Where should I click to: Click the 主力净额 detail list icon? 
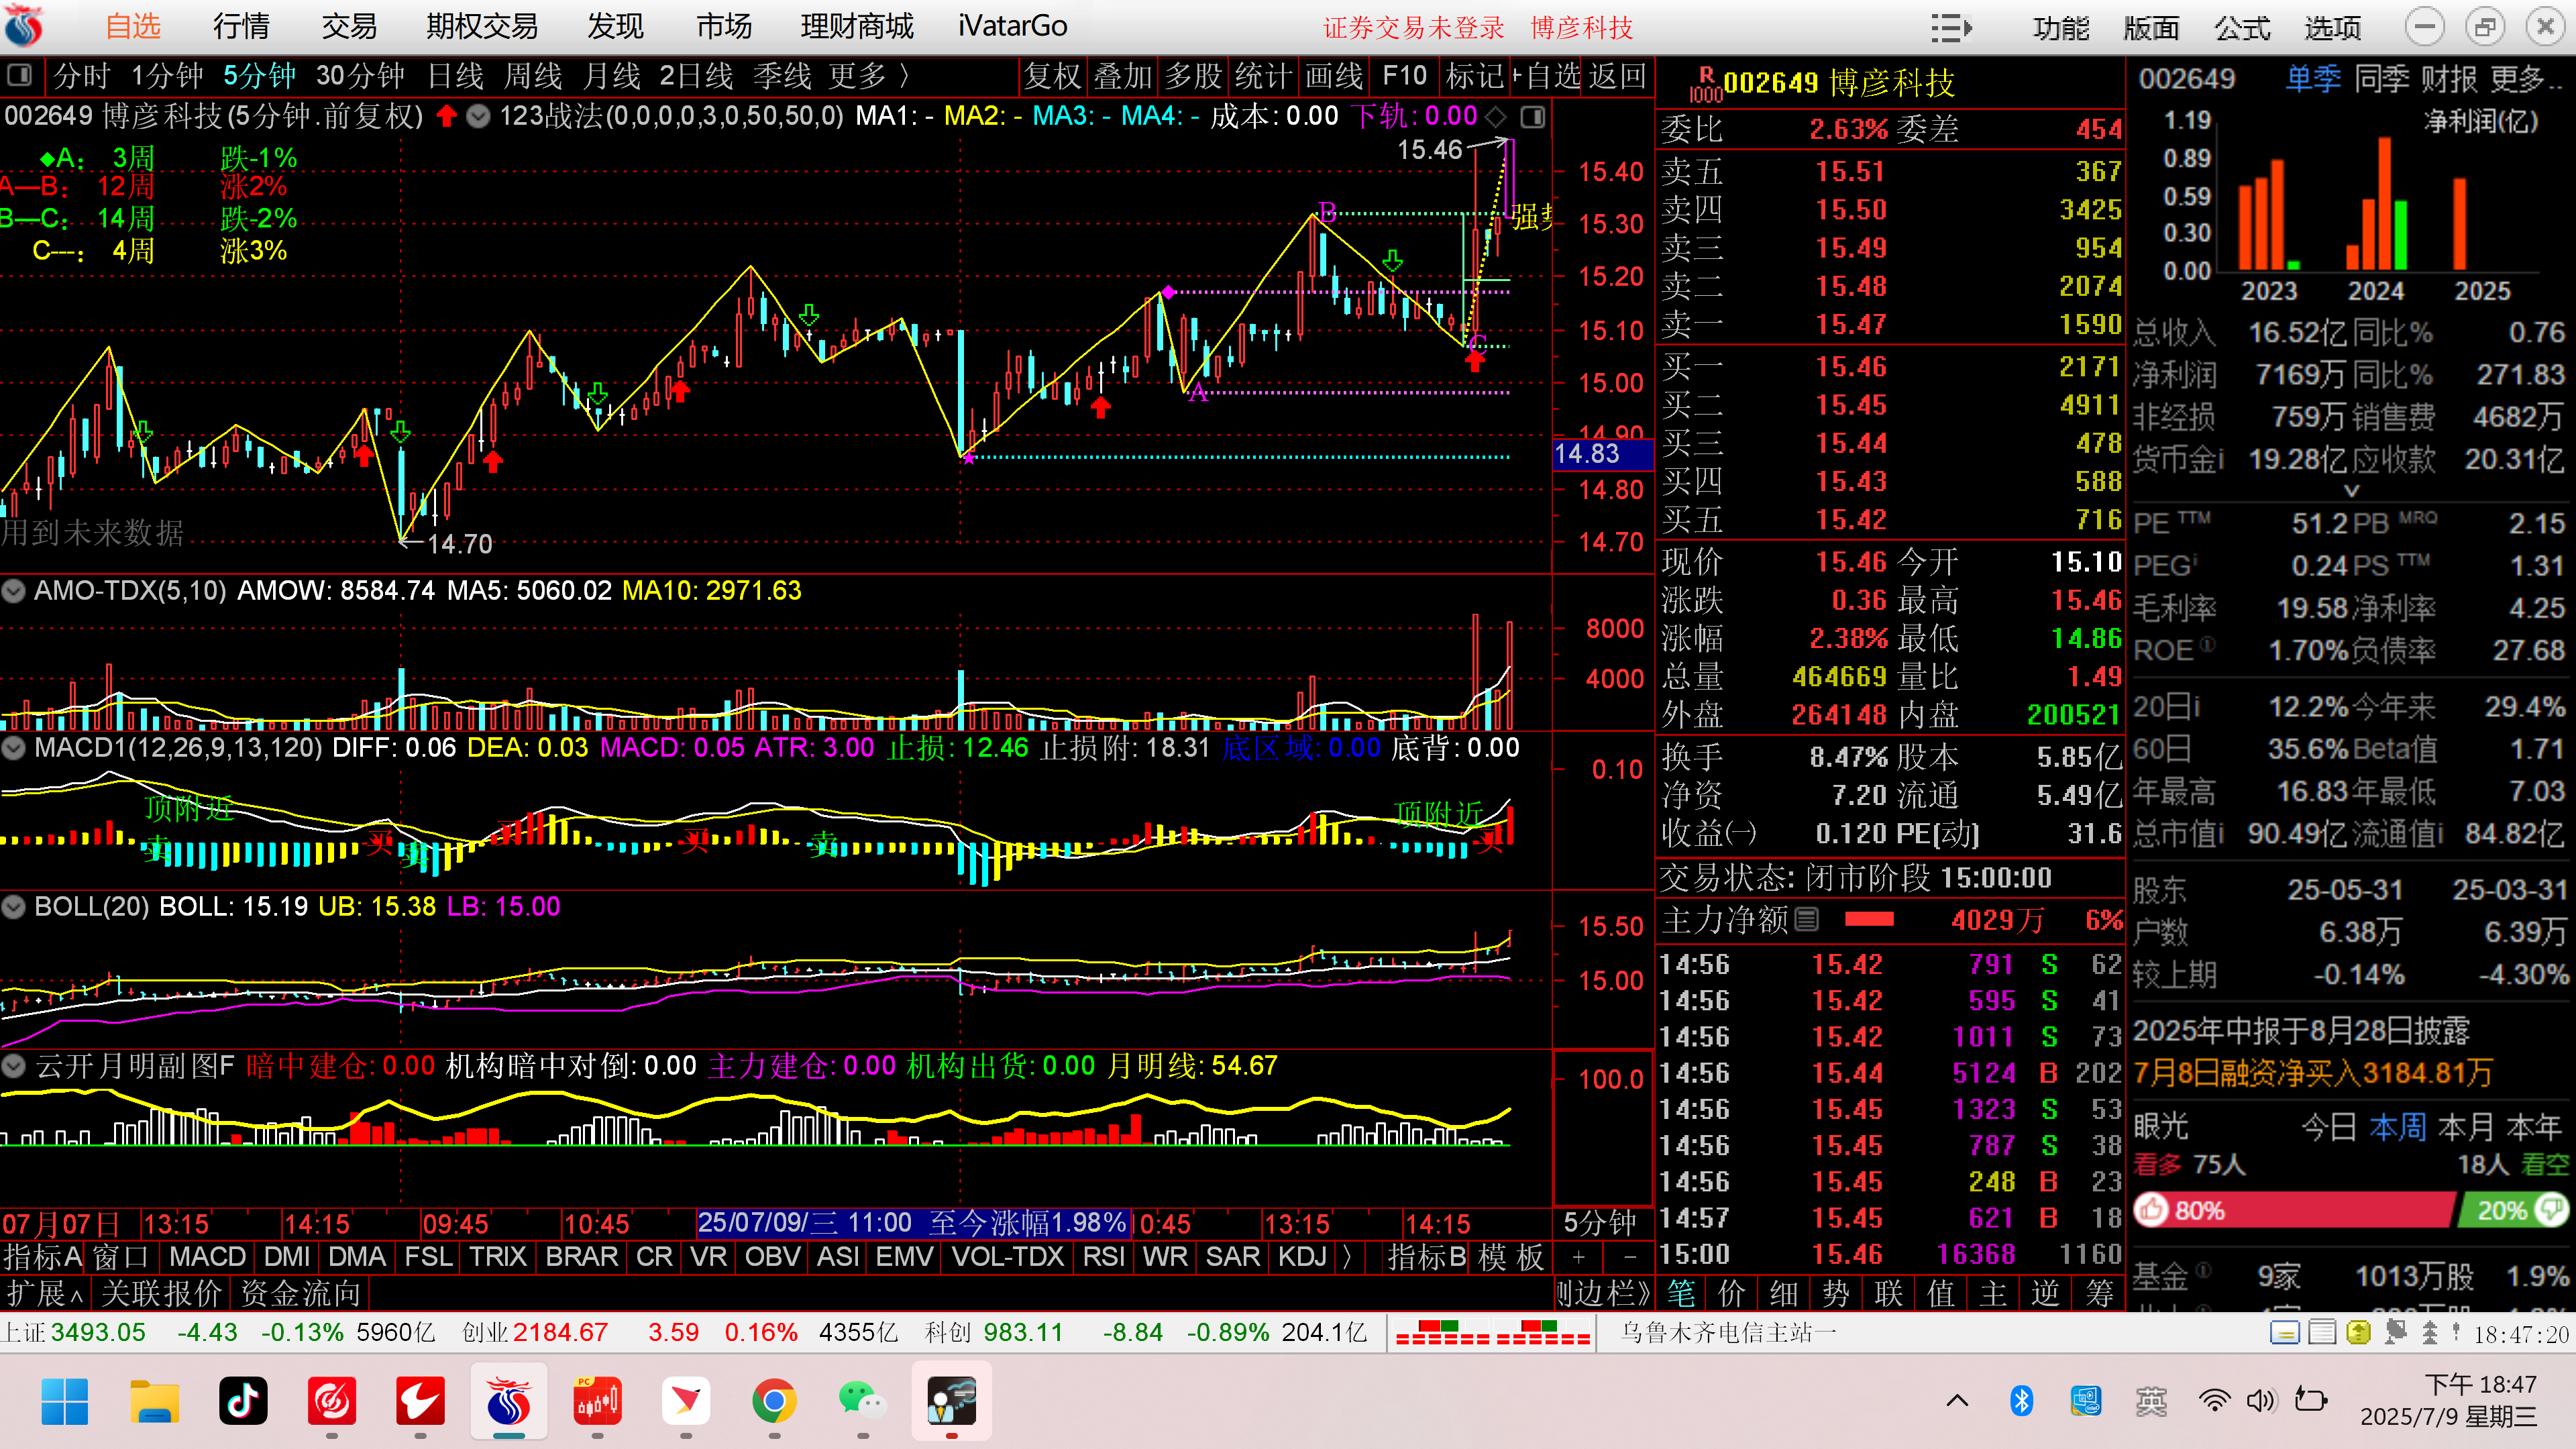(1806, 919)
